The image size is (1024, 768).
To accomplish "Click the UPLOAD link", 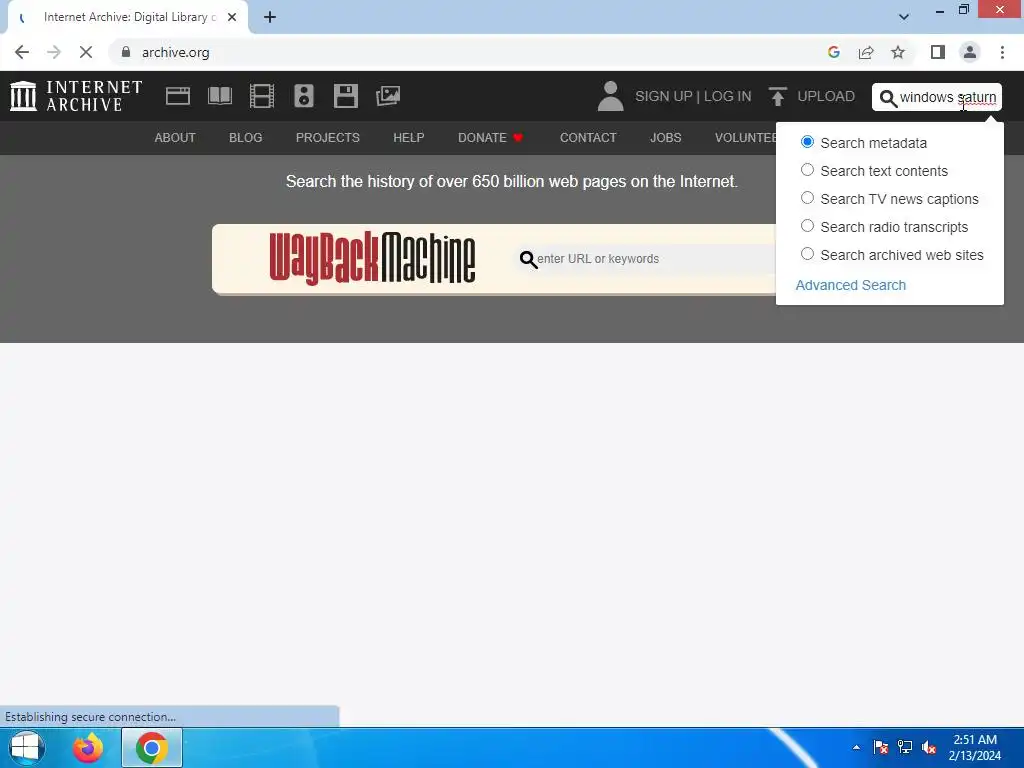I will pyautogui.click(x=826, y=96).
